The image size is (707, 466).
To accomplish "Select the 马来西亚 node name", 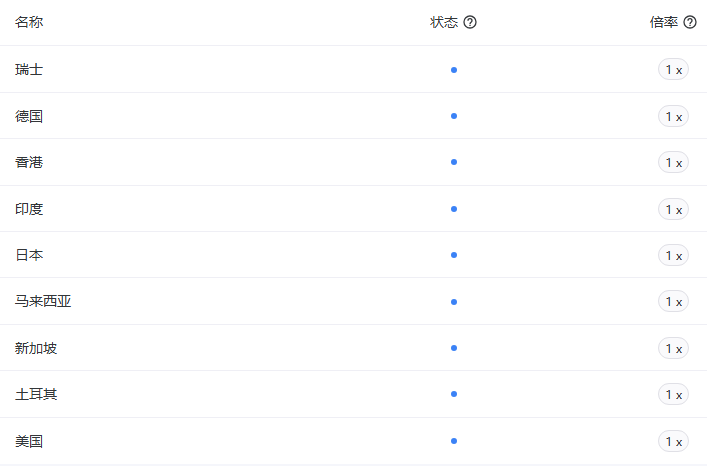I will coord(43,302).
